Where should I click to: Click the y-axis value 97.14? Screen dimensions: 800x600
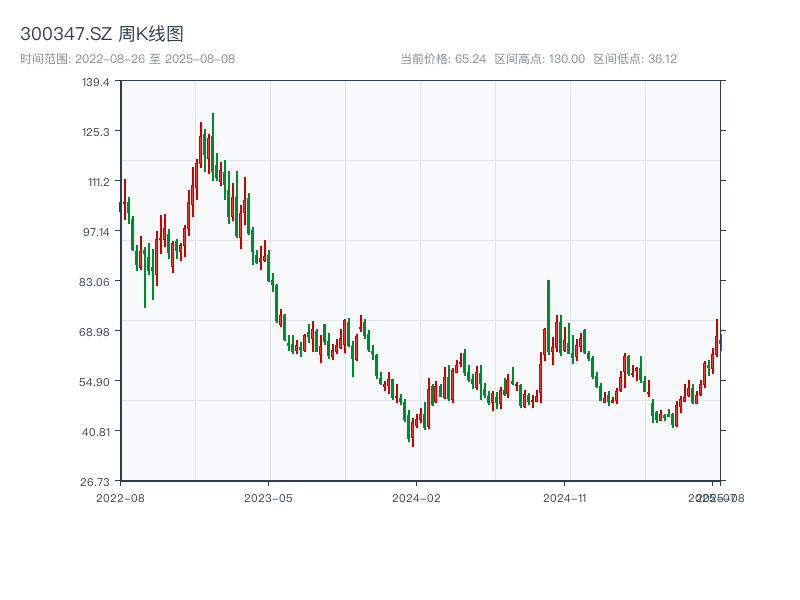point(96,232)
